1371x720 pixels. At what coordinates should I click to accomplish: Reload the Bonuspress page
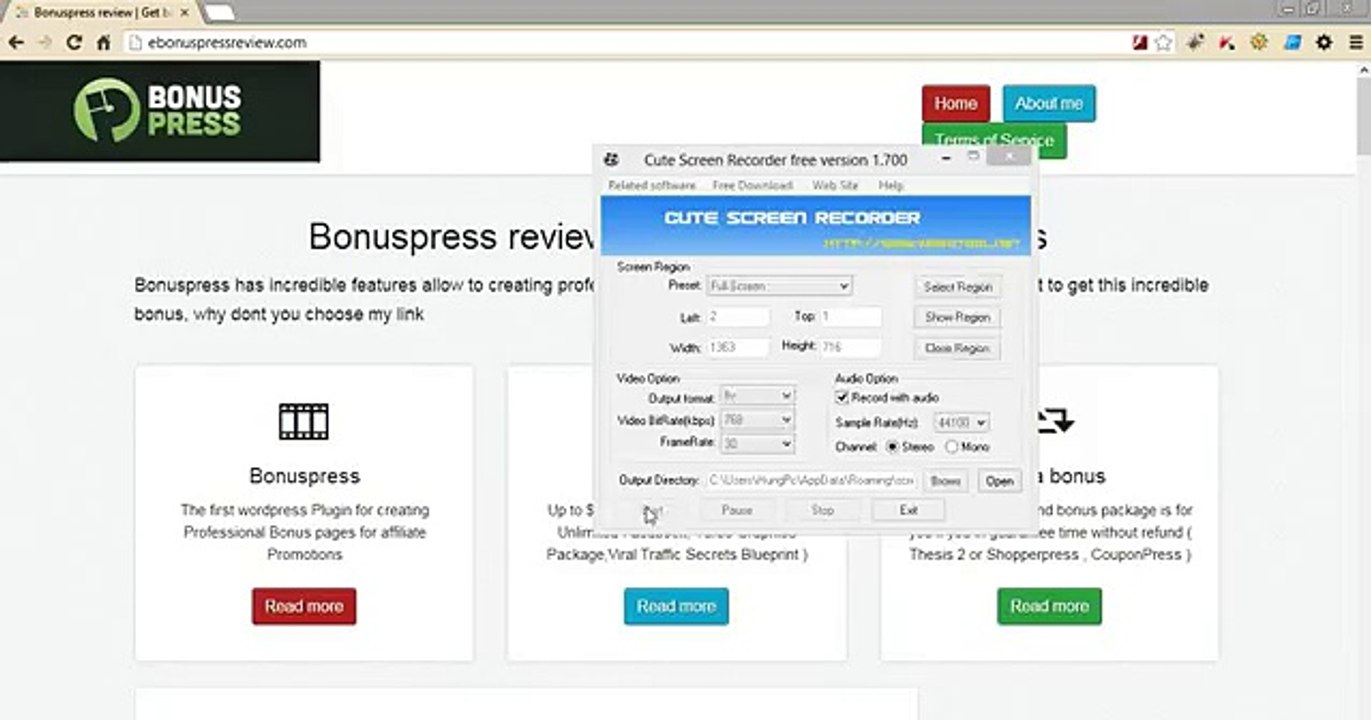pyautogui.click(x=74, y=43)
